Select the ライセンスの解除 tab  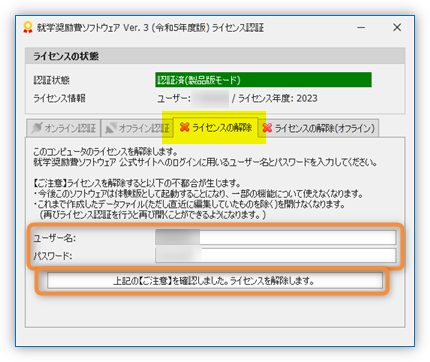click(216, 127)
